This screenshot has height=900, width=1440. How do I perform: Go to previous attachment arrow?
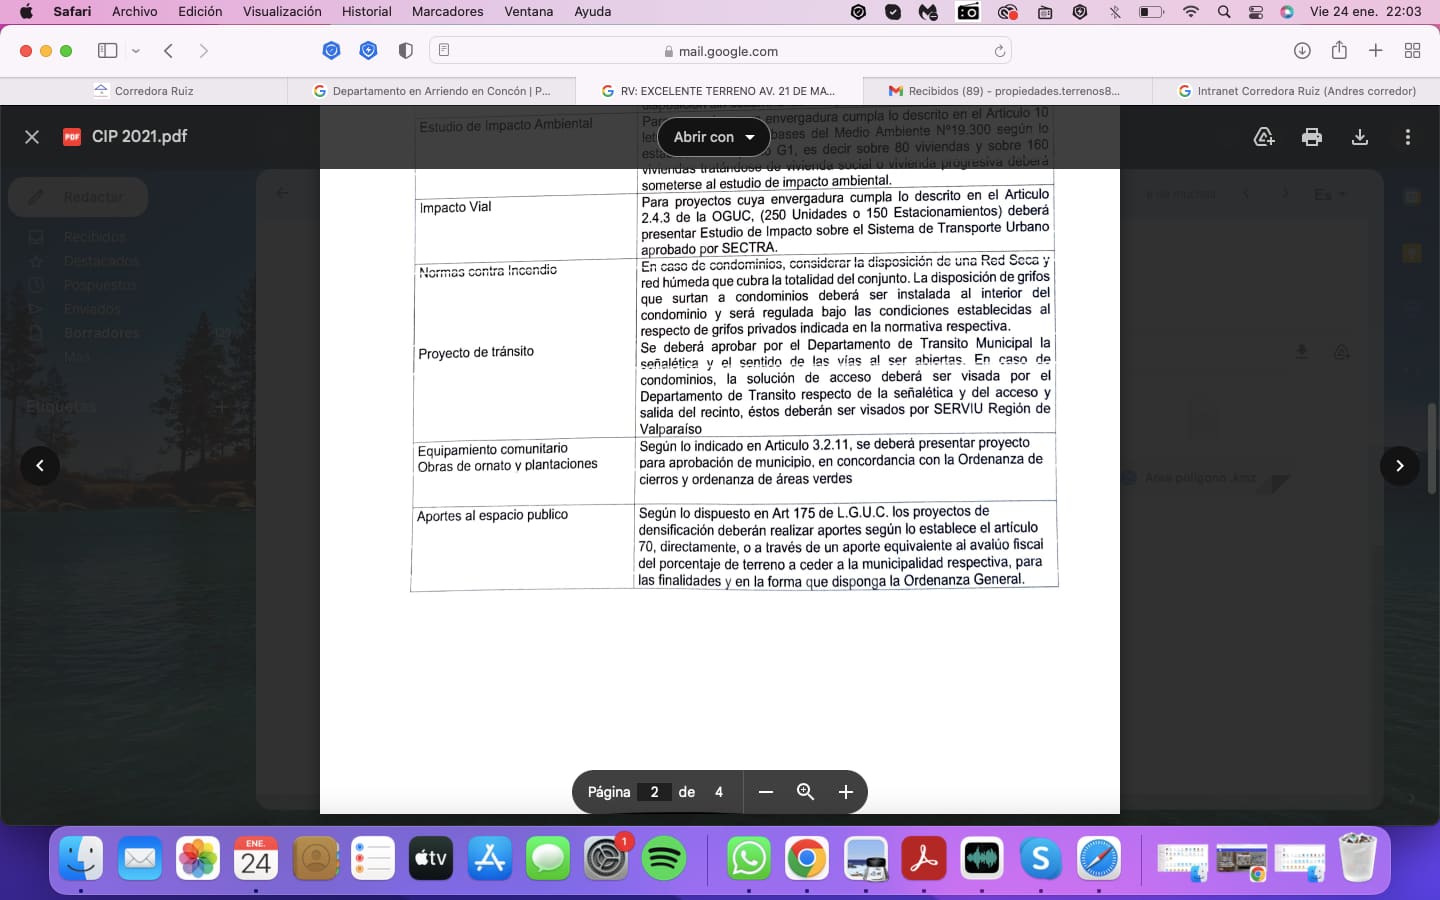click(40, 466)
